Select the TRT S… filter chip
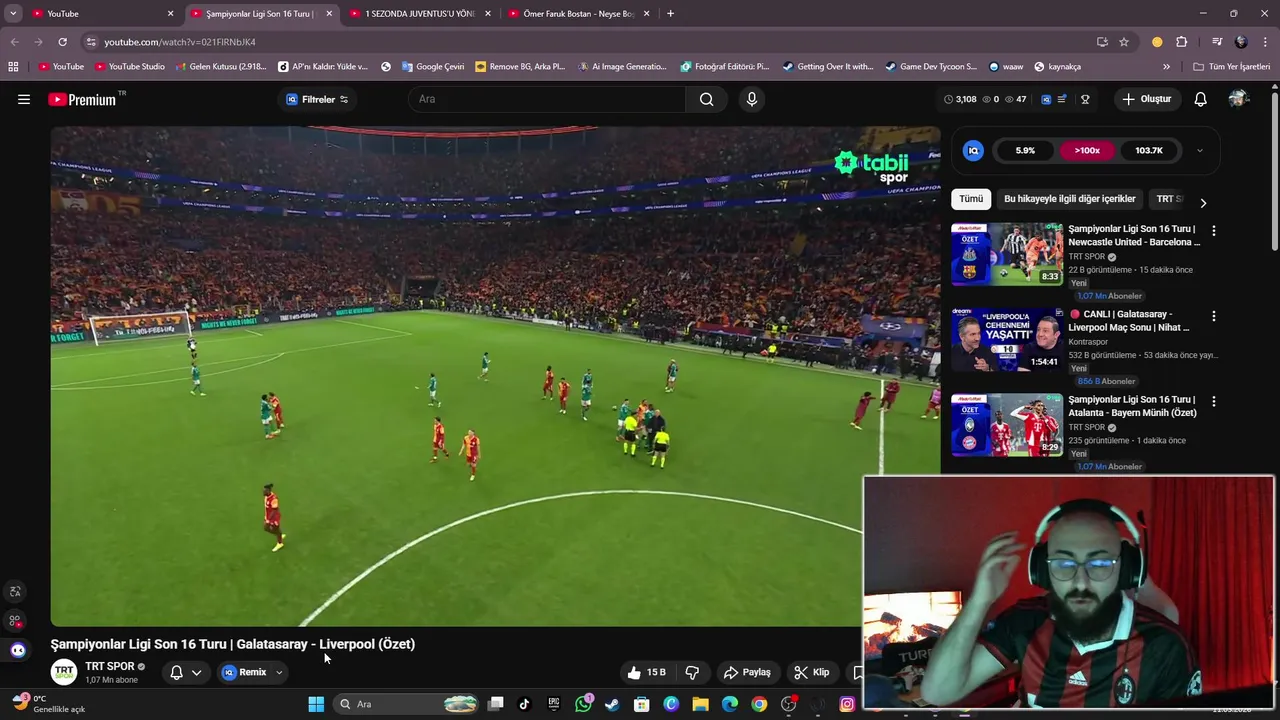1280x720 pixels. coord(1168,199)
